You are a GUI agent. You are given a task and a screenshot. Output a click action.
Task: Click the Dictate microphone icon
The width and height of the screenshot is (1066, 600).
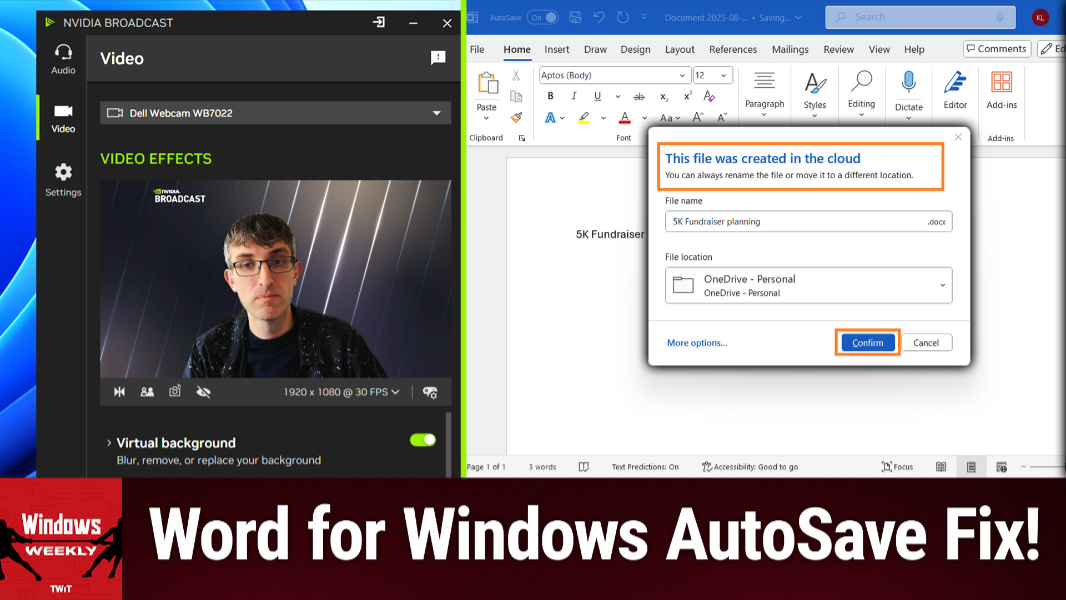908,83
